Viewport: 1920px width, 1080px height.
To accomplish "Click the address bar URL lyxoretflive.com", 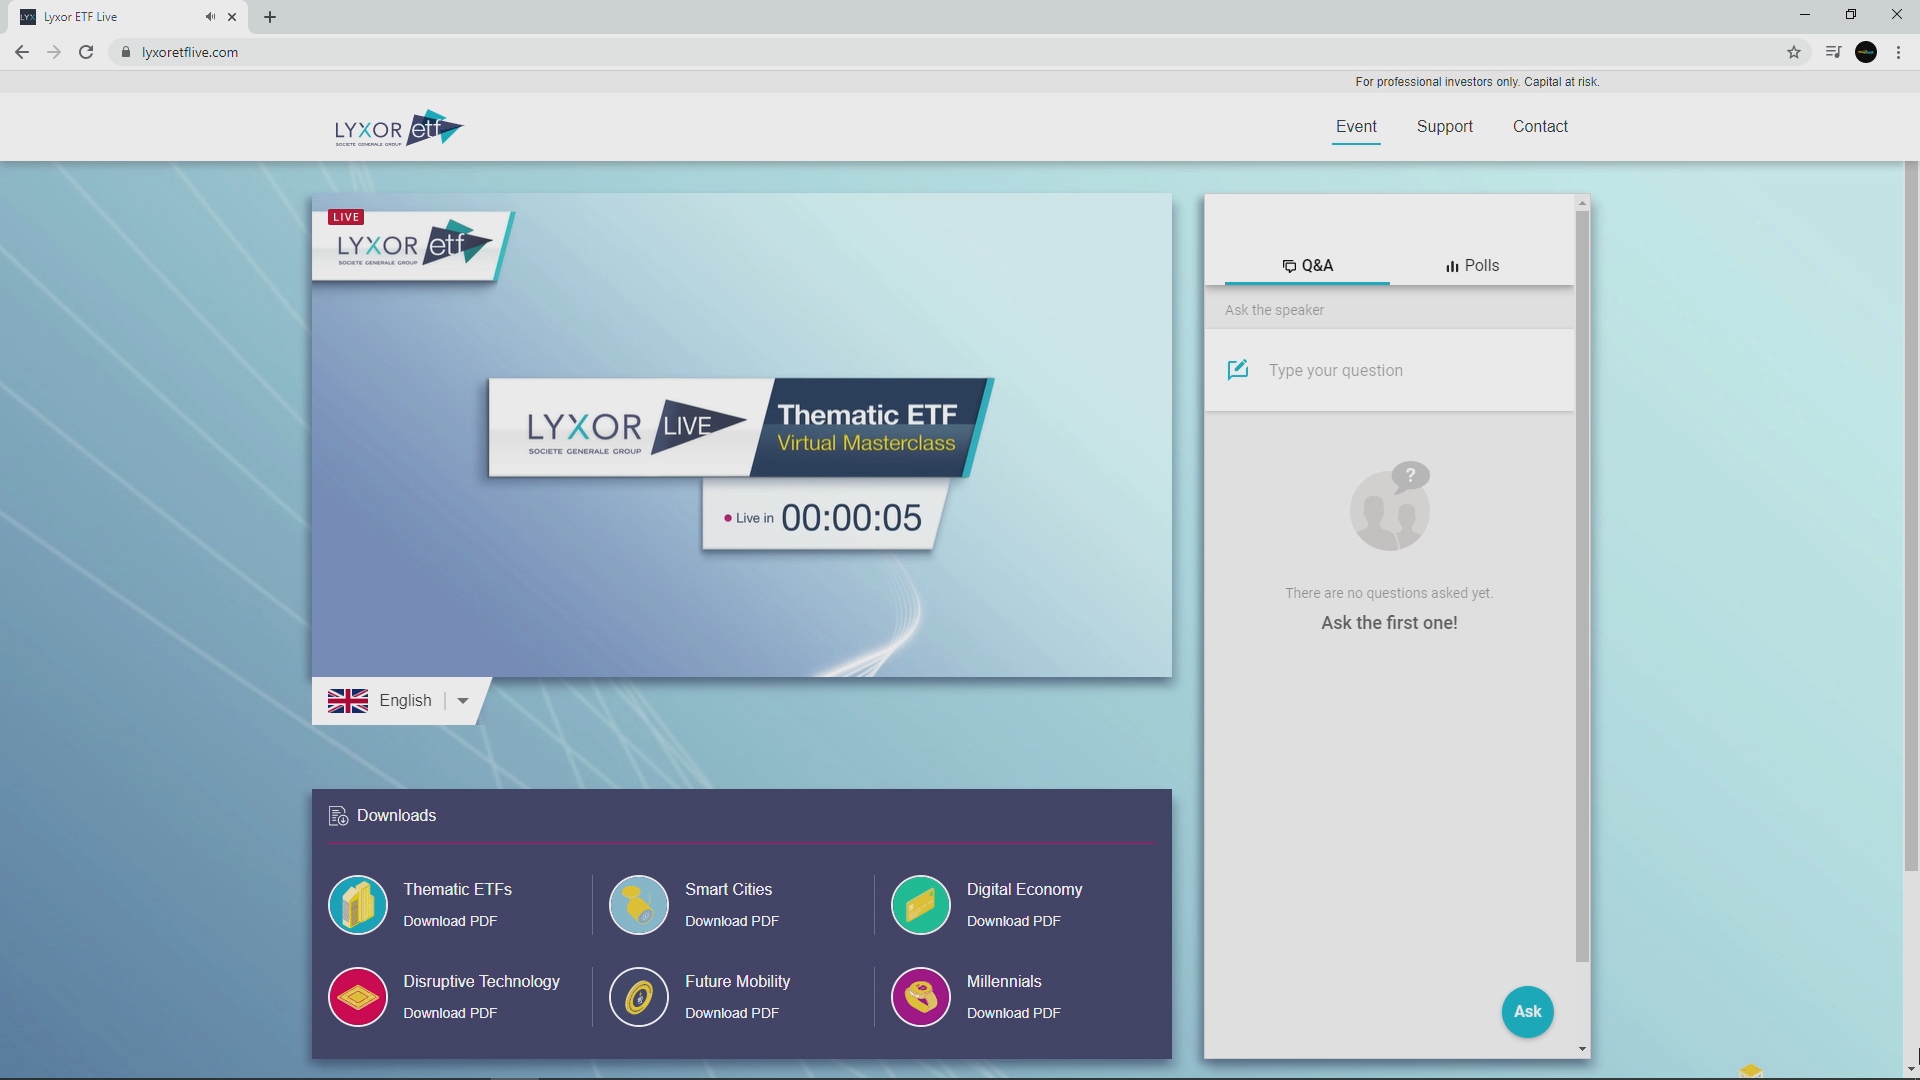I will click(190, 52).
